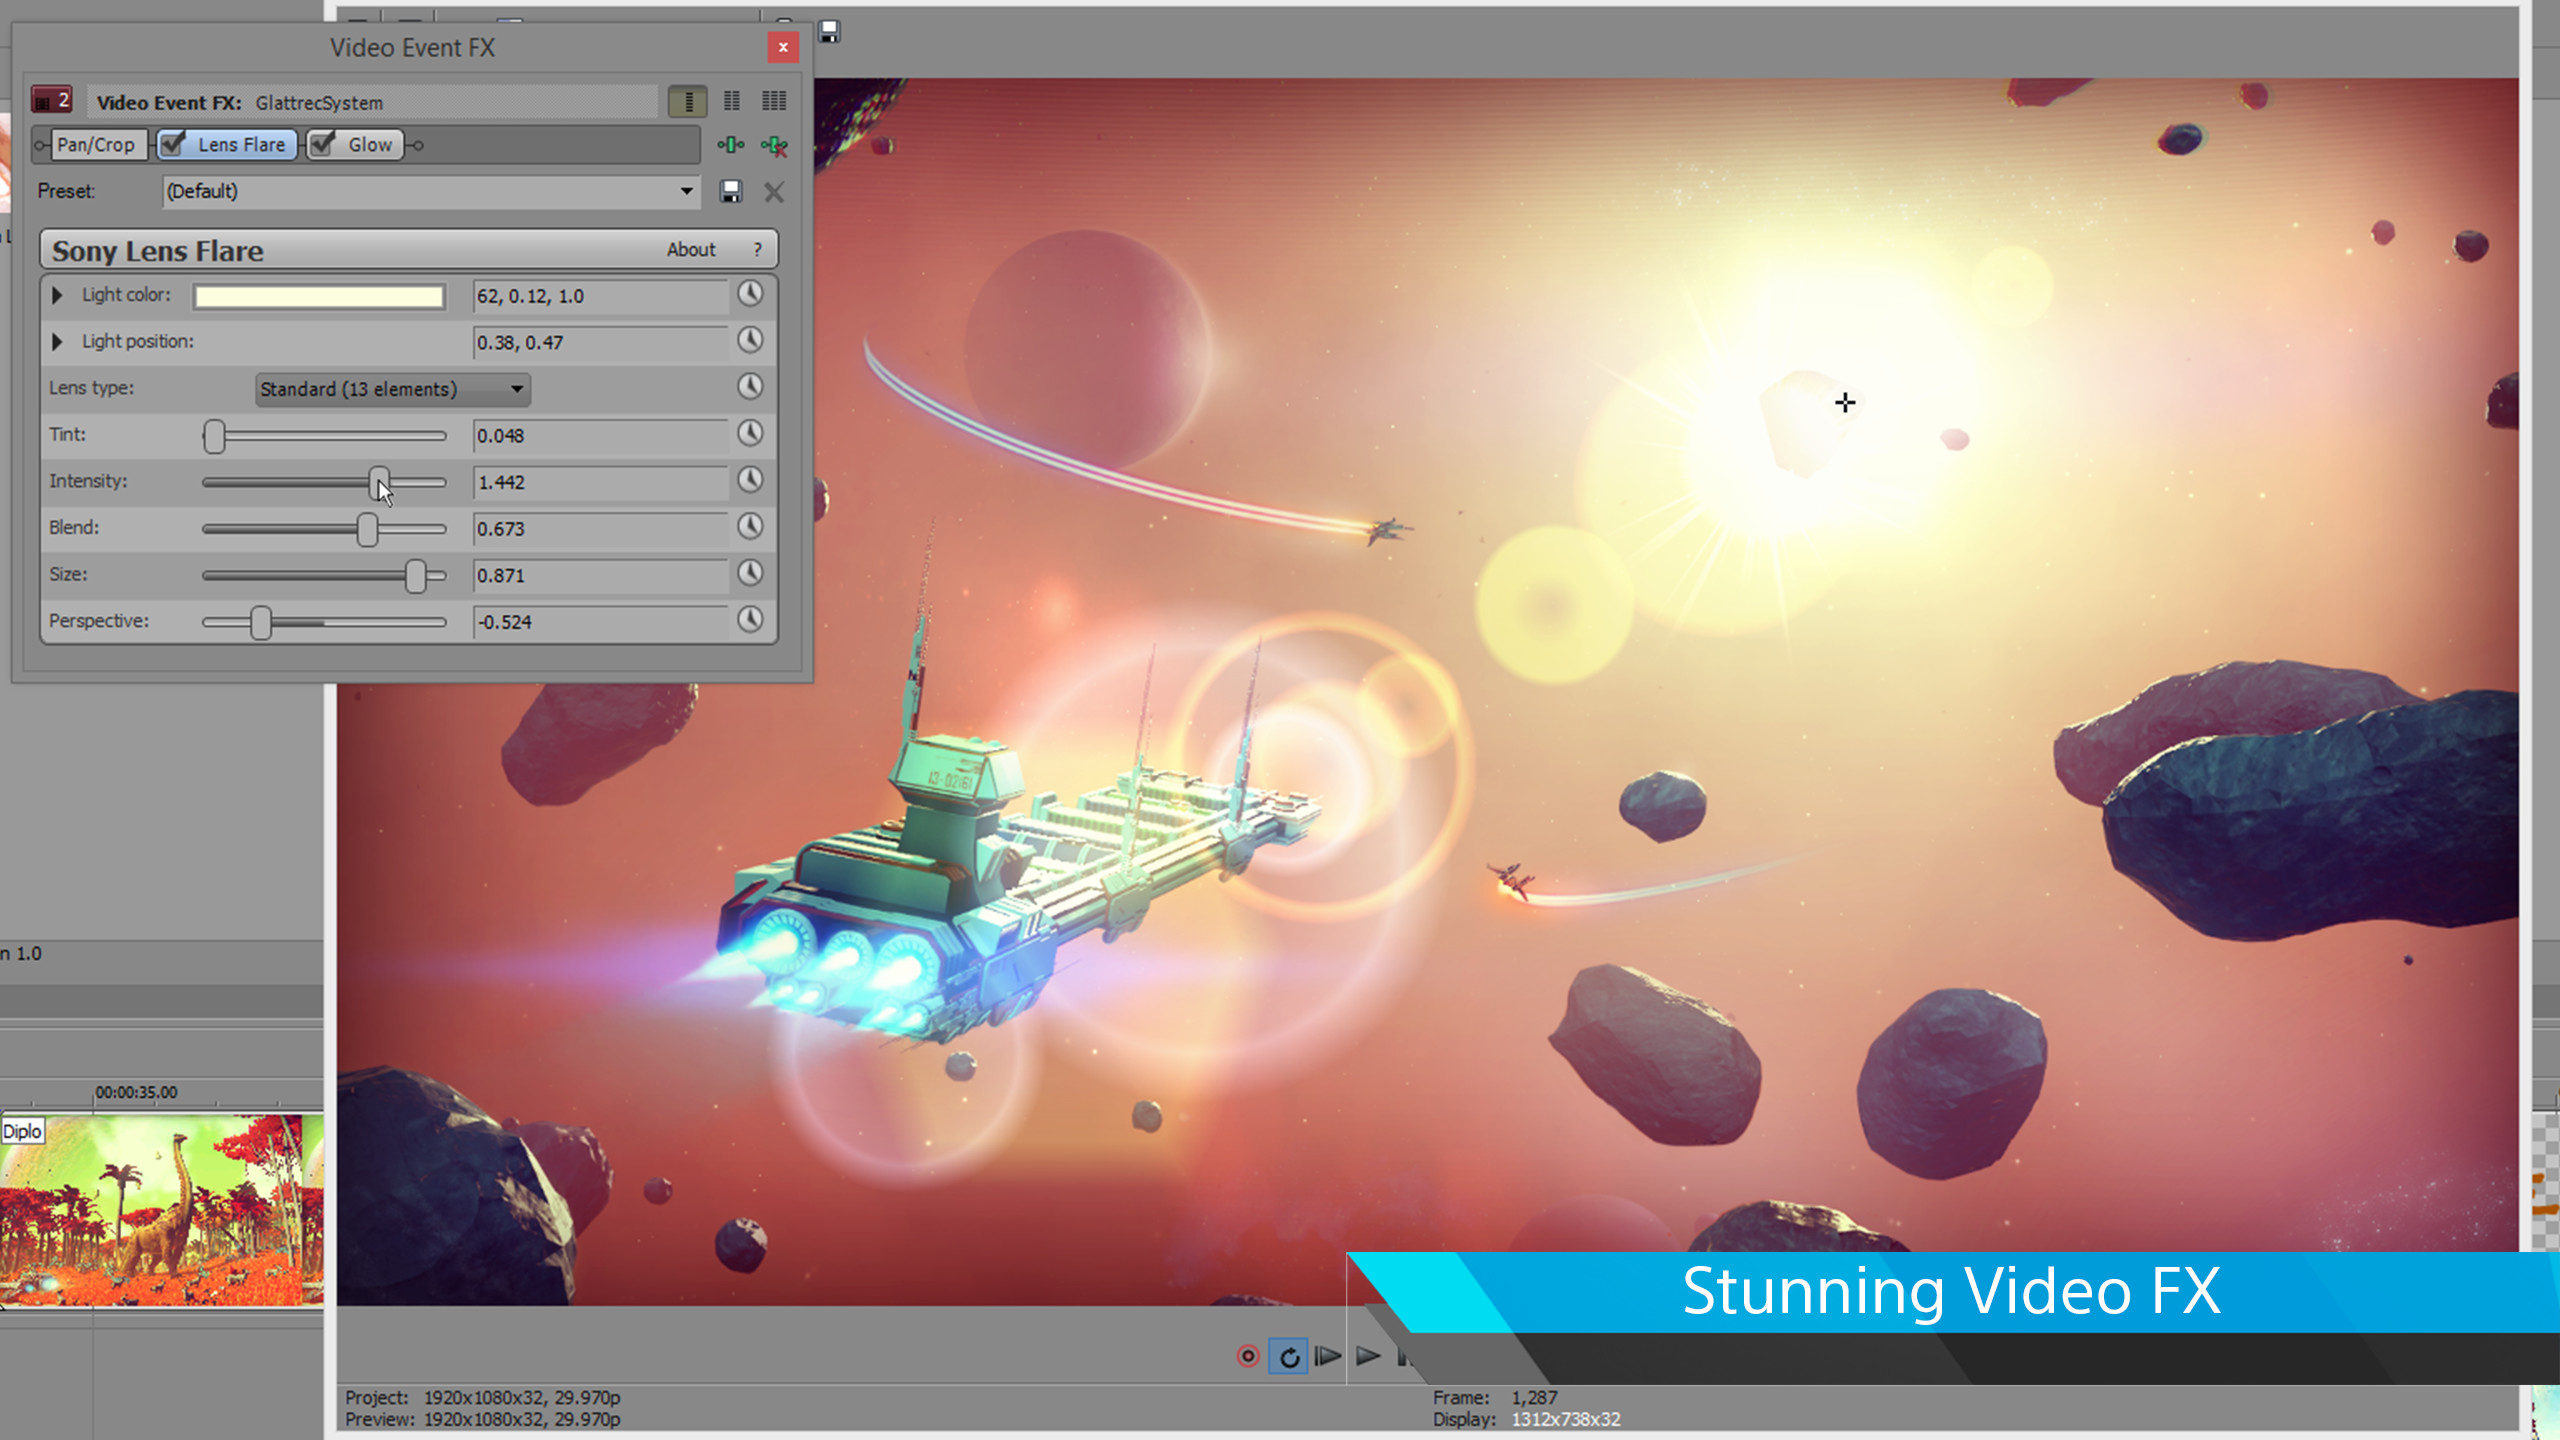Toggle loop playback mode

point(1290,1357)
